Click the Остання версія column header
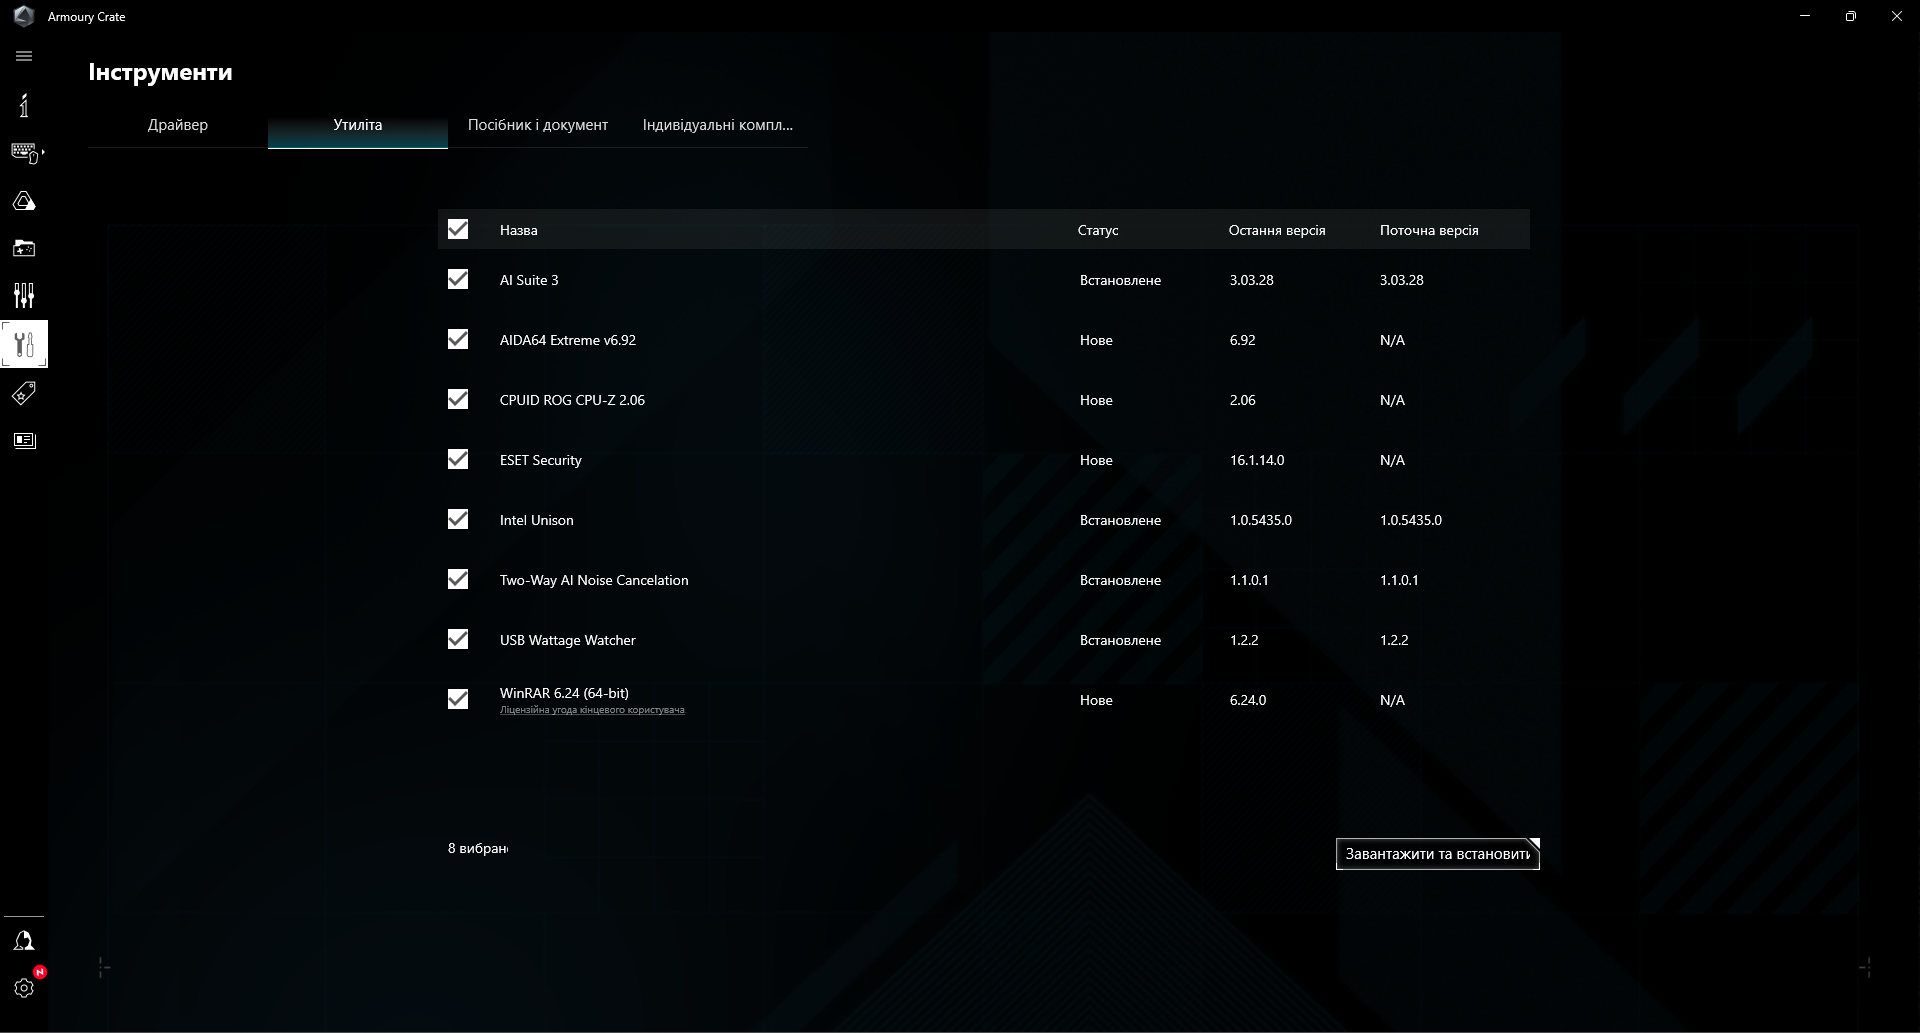Screen dimensions: 1920x1033 1277,230
